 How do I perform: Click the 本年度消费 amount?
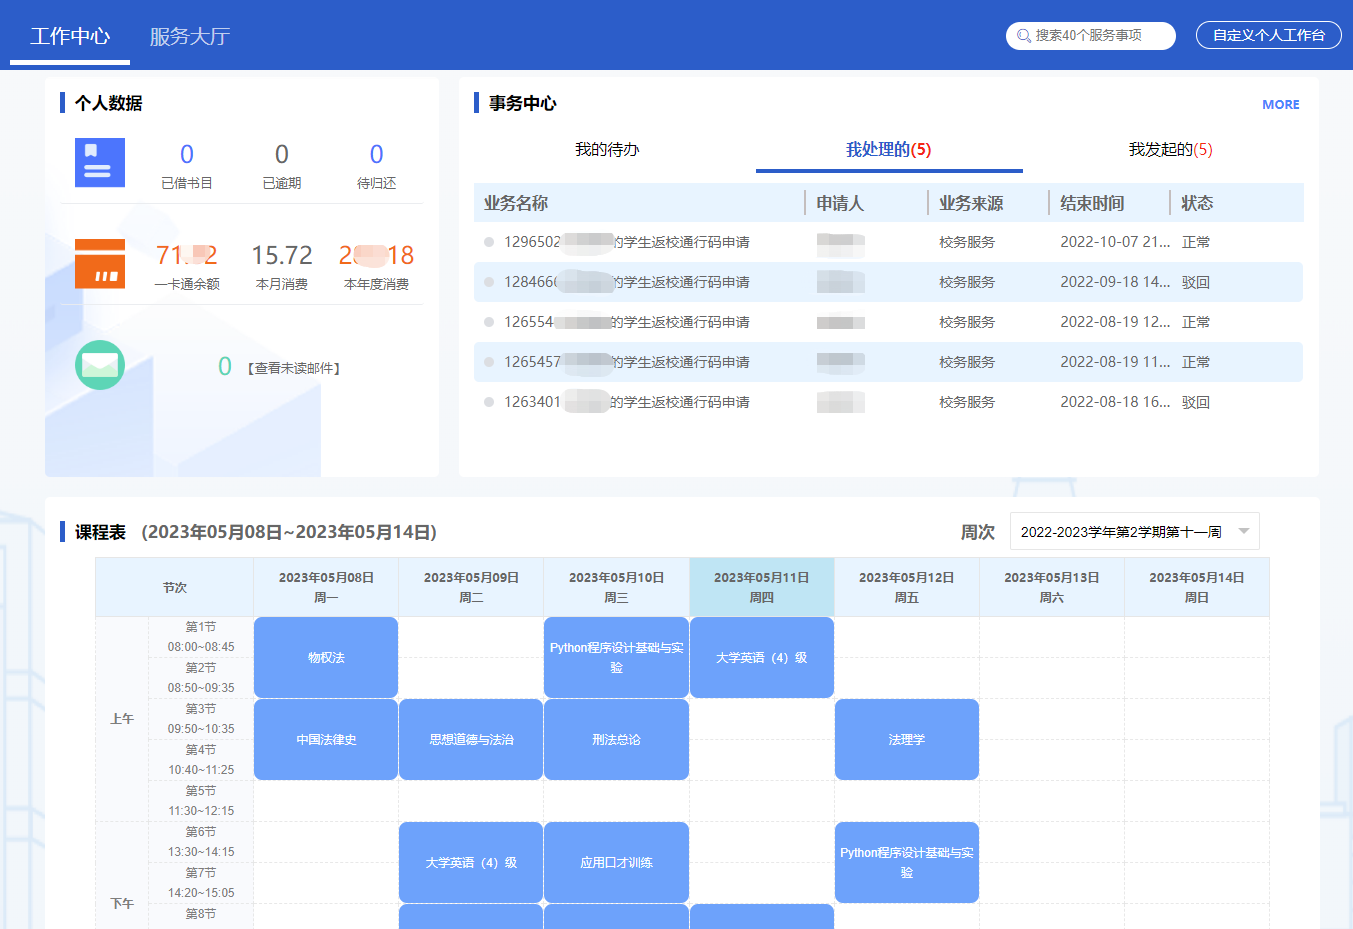click(377, 255)
